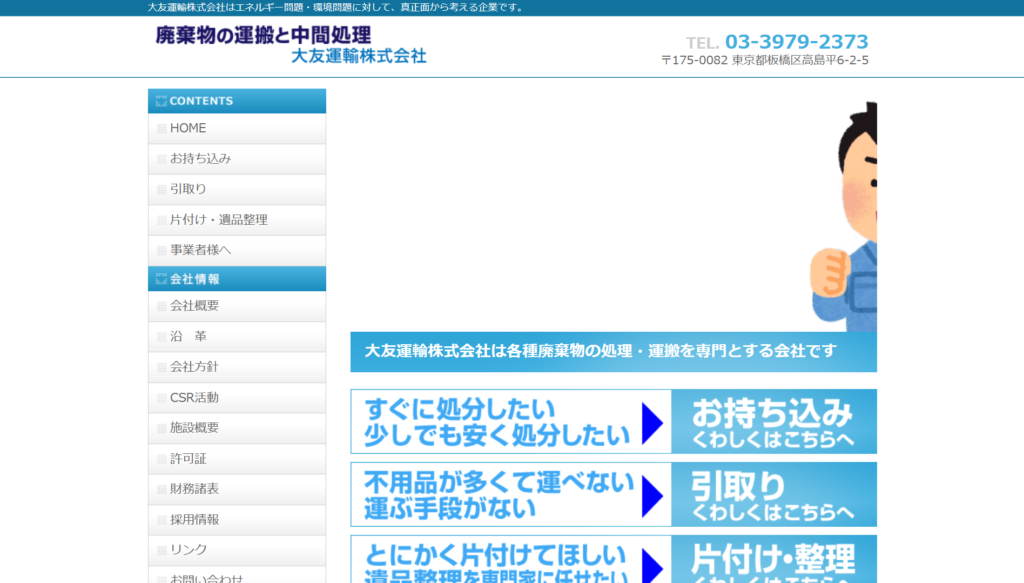Viewport: 1024px width, 583px height.
Task: Open 施設概要 from company info
Action: click(x=194, y=428)
